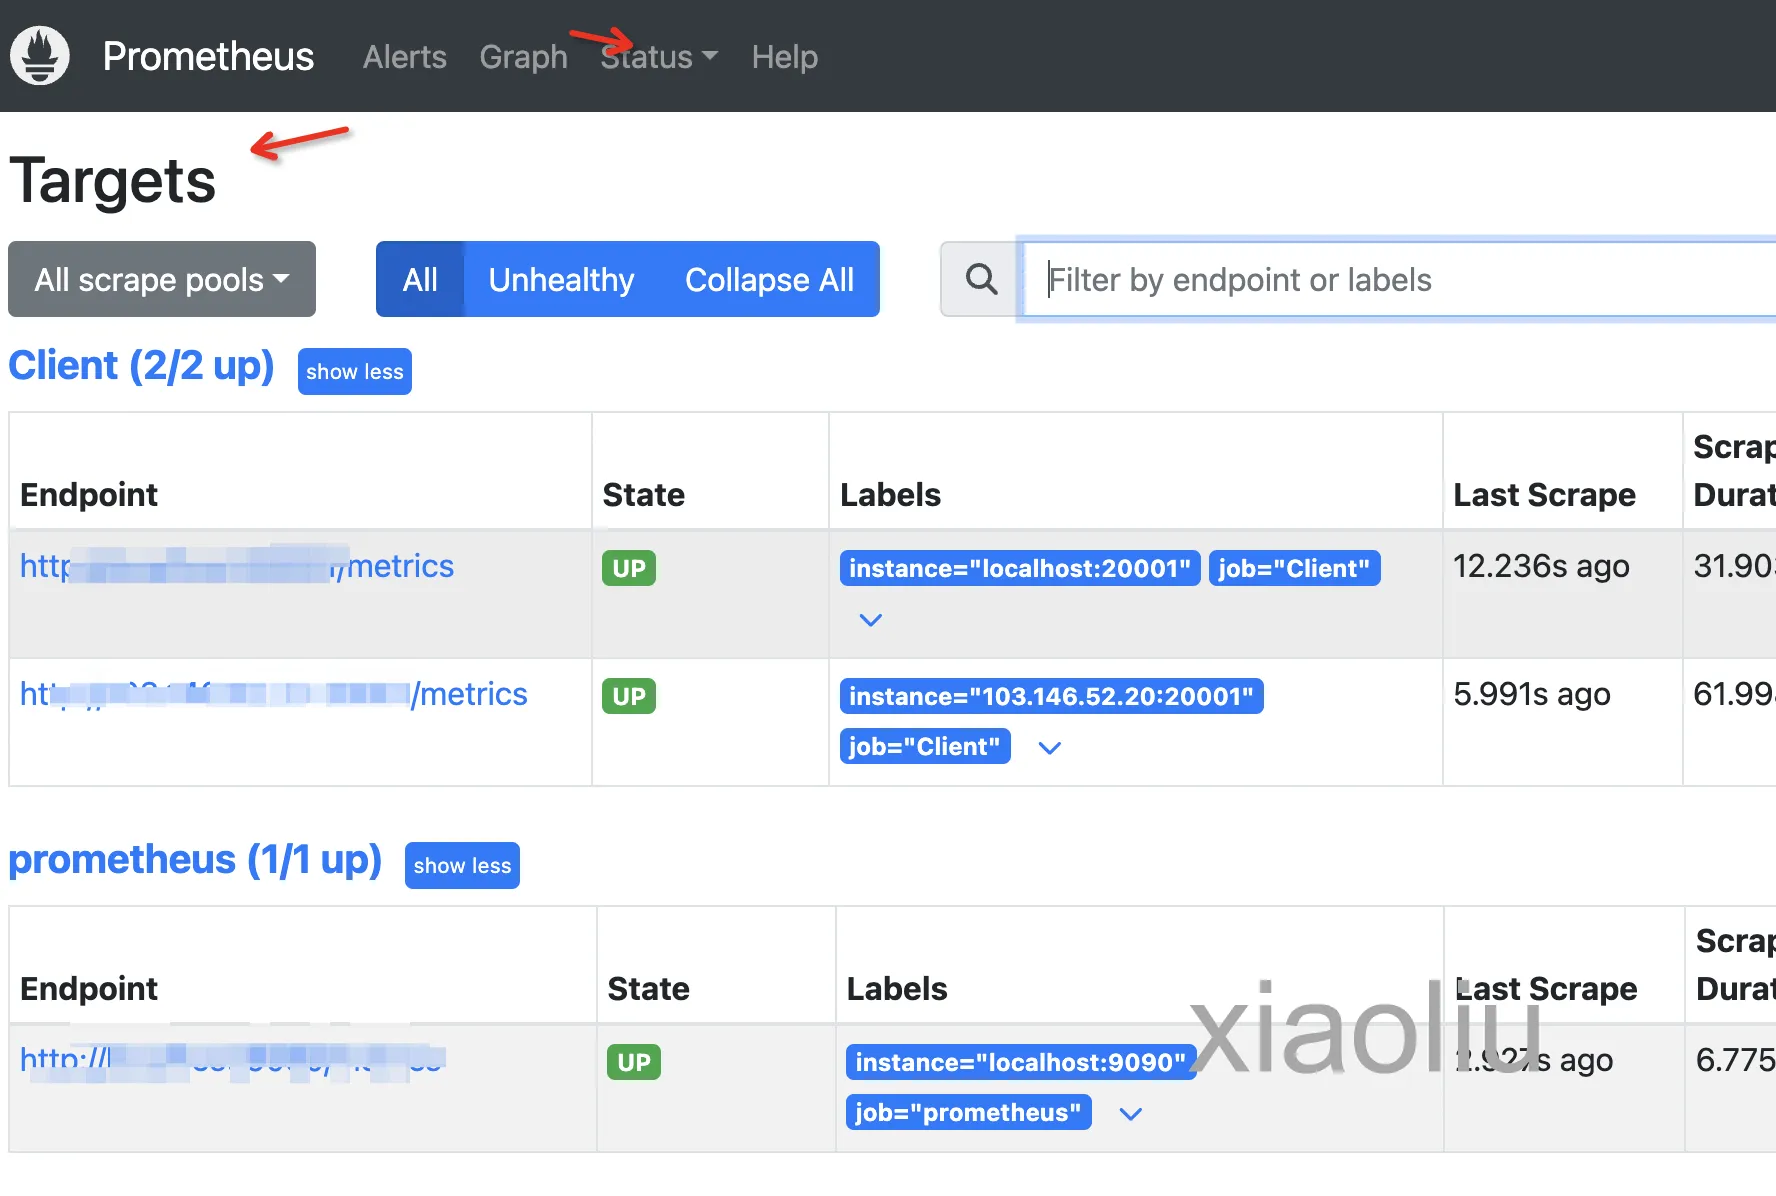
Task: Click the instance="localhost:20001" label badge
Action: pos(1020,568)
